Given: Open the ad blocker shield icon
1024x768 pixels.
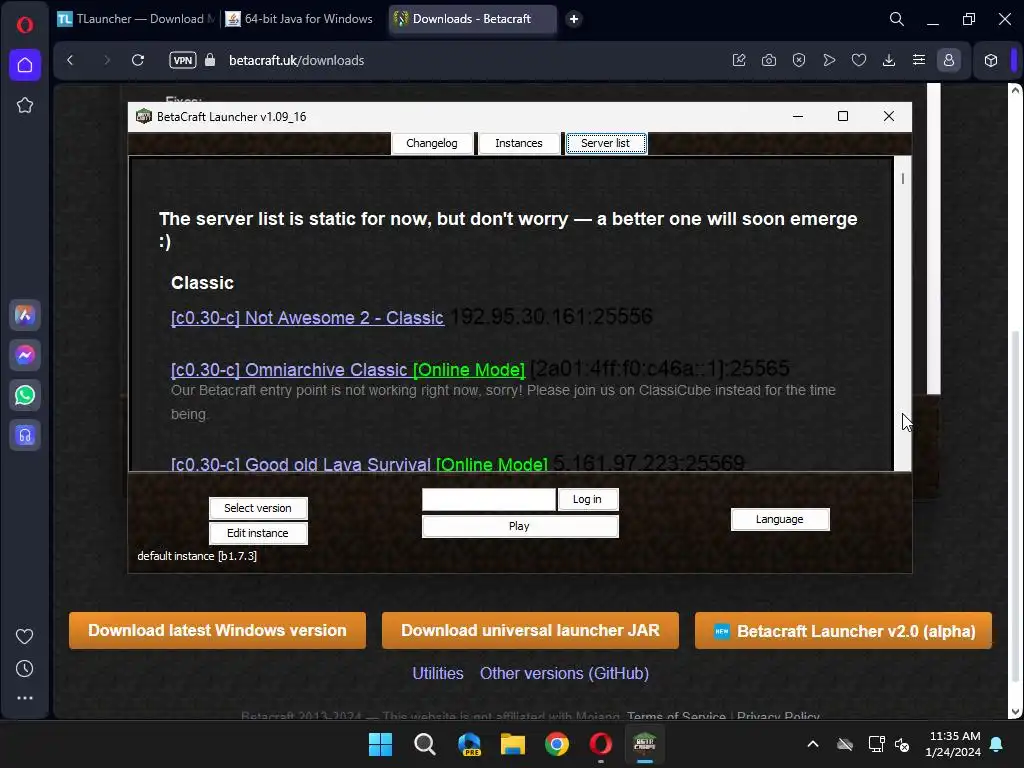Looking at the screenshot, I should click(x=799, y=60).
